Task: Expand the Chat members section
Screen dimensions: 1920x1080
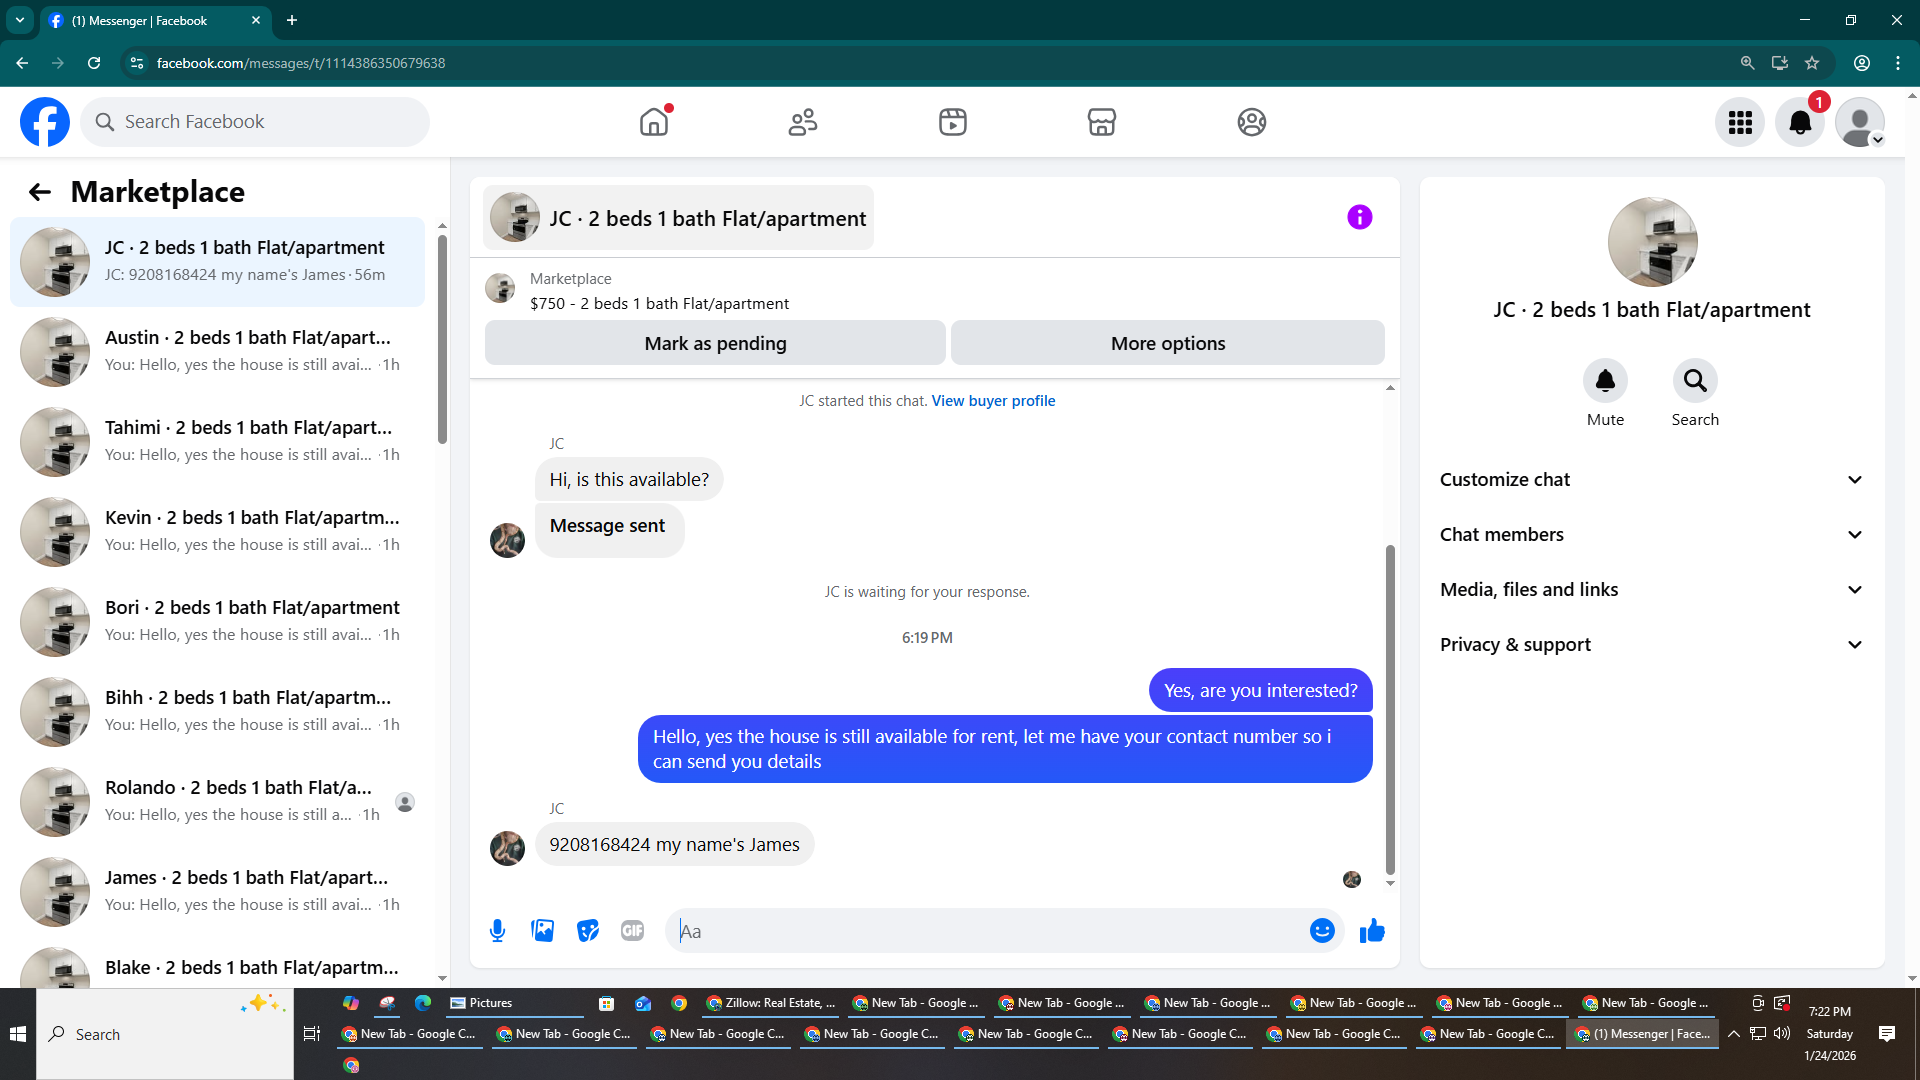Action: [x=1652, y=535]
